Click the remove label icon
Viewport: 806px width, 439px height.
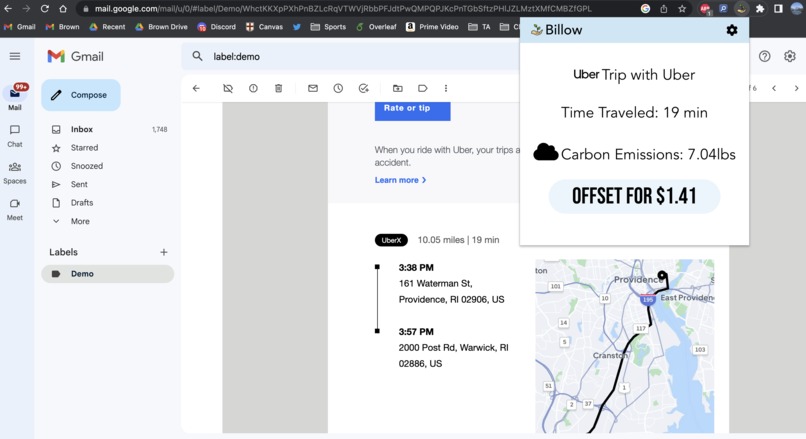tap(228, 88)
